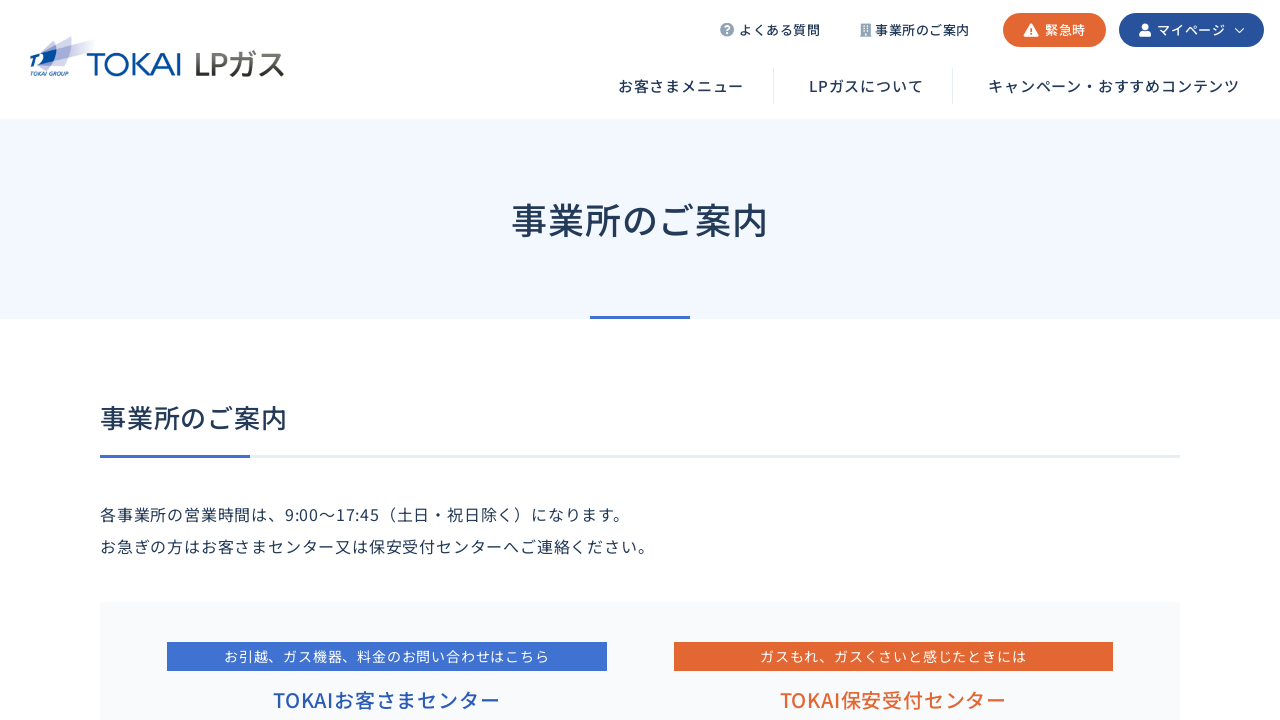Go to 事業所のご案内 header link
The image size is (1280, 720).
[x=921, y=30]
